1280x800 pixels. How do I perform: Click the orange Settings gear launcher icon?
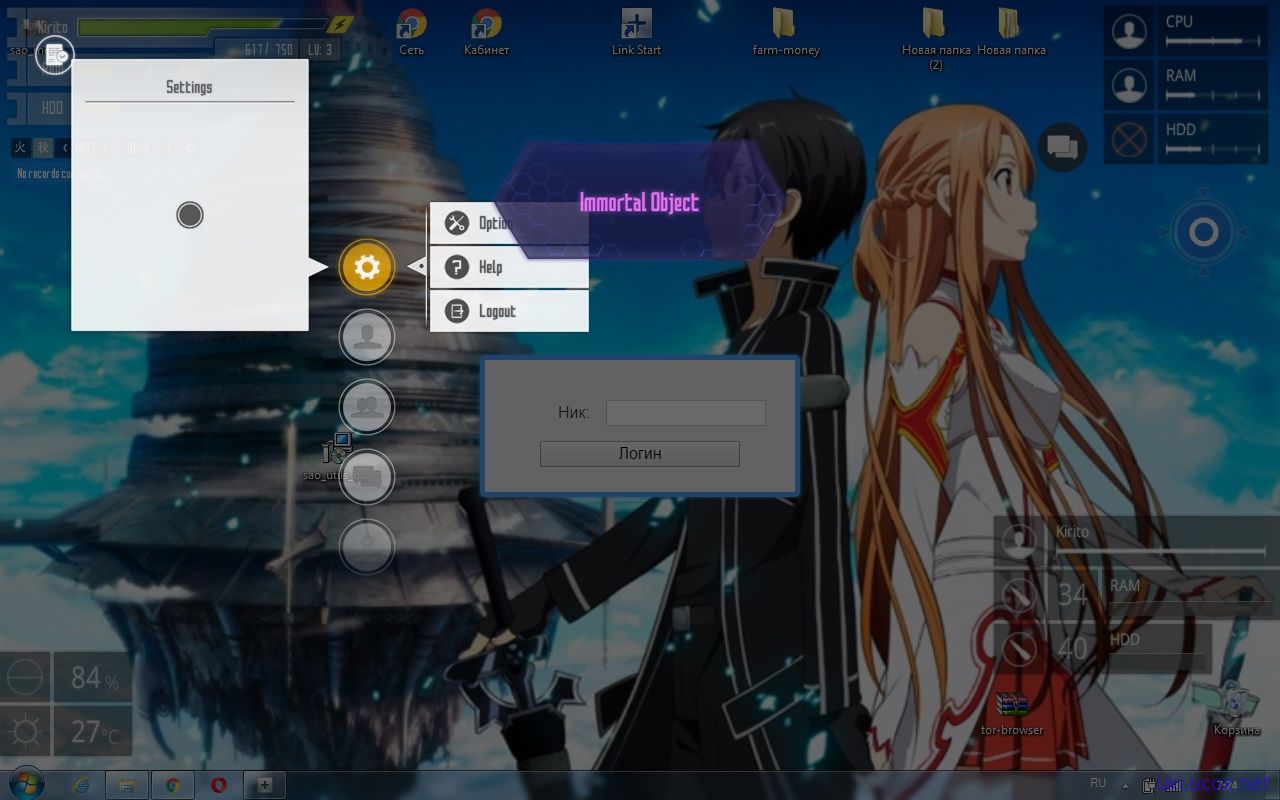(x=367, y=267)
